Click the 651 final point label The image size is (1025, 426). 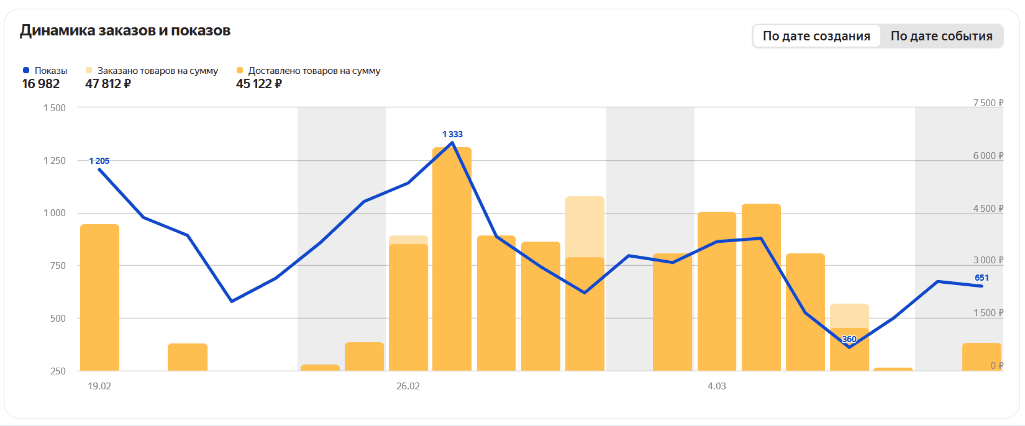pos(981,278)
